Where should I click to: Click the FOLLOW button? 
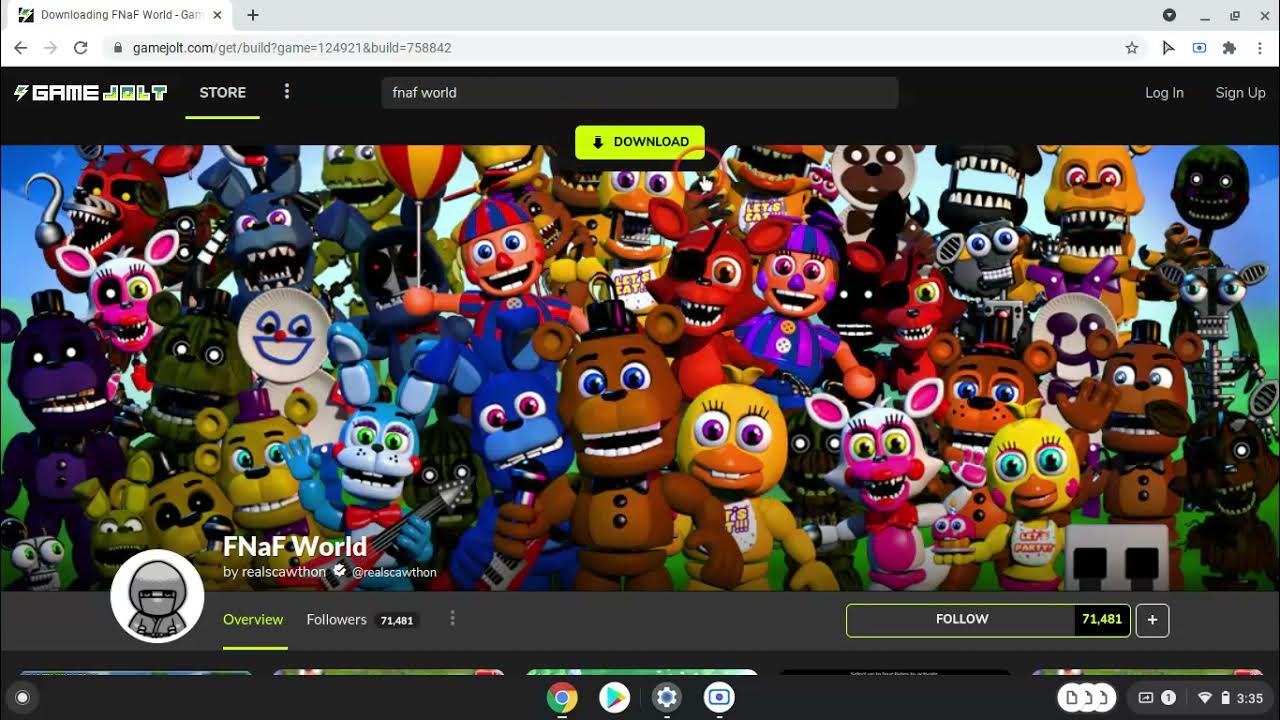pyautogui.click(x=962, y=620)
